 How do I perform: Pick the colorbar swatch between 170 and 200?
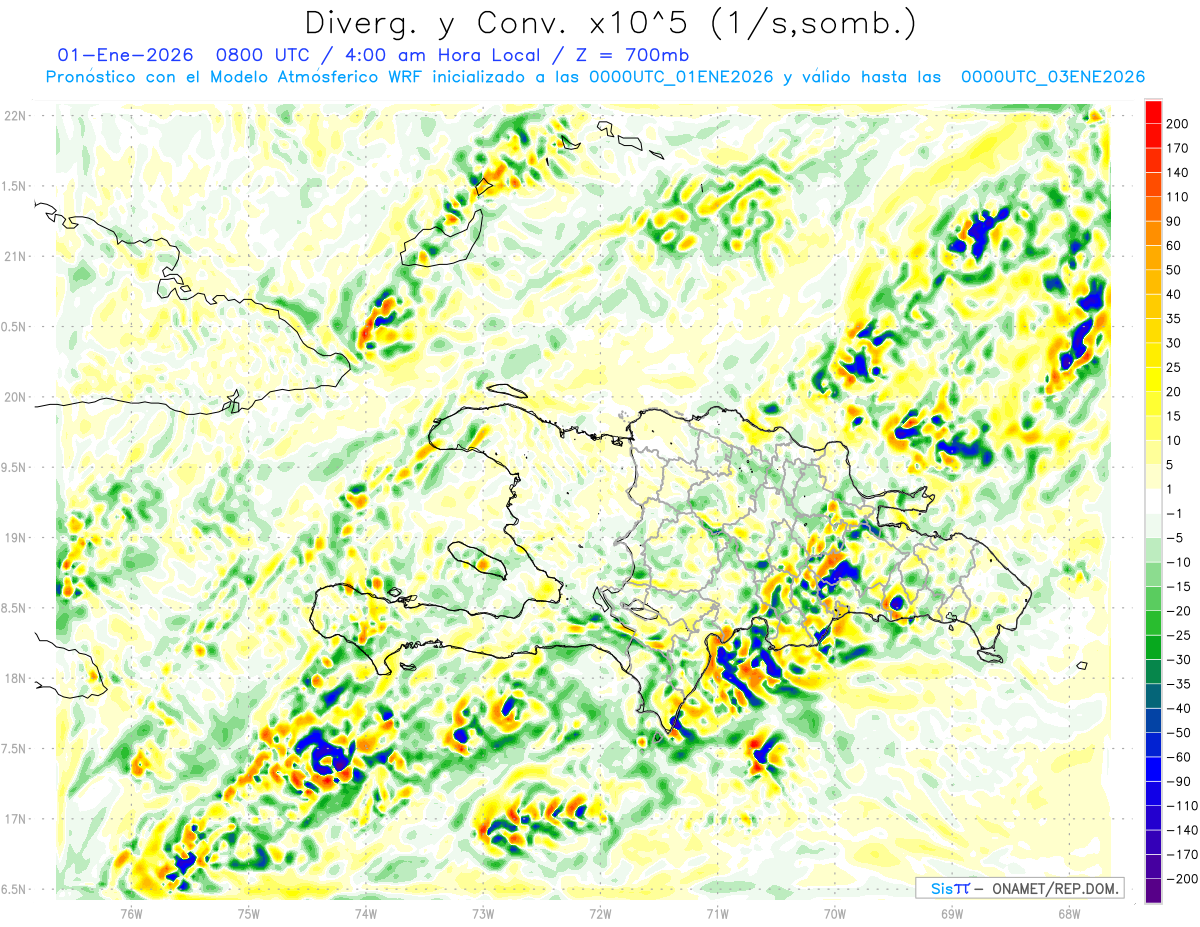pos(1153,136)
